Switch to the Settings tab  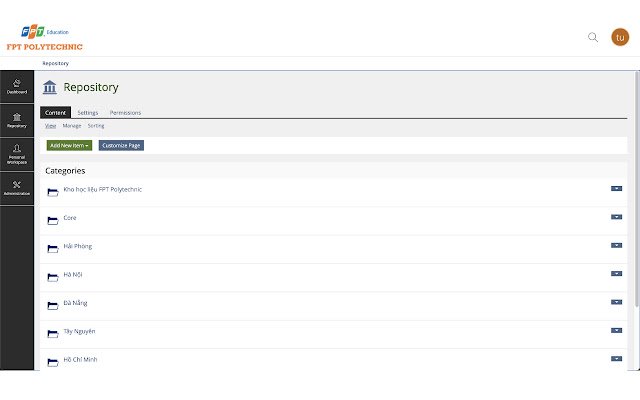point(88,113)
